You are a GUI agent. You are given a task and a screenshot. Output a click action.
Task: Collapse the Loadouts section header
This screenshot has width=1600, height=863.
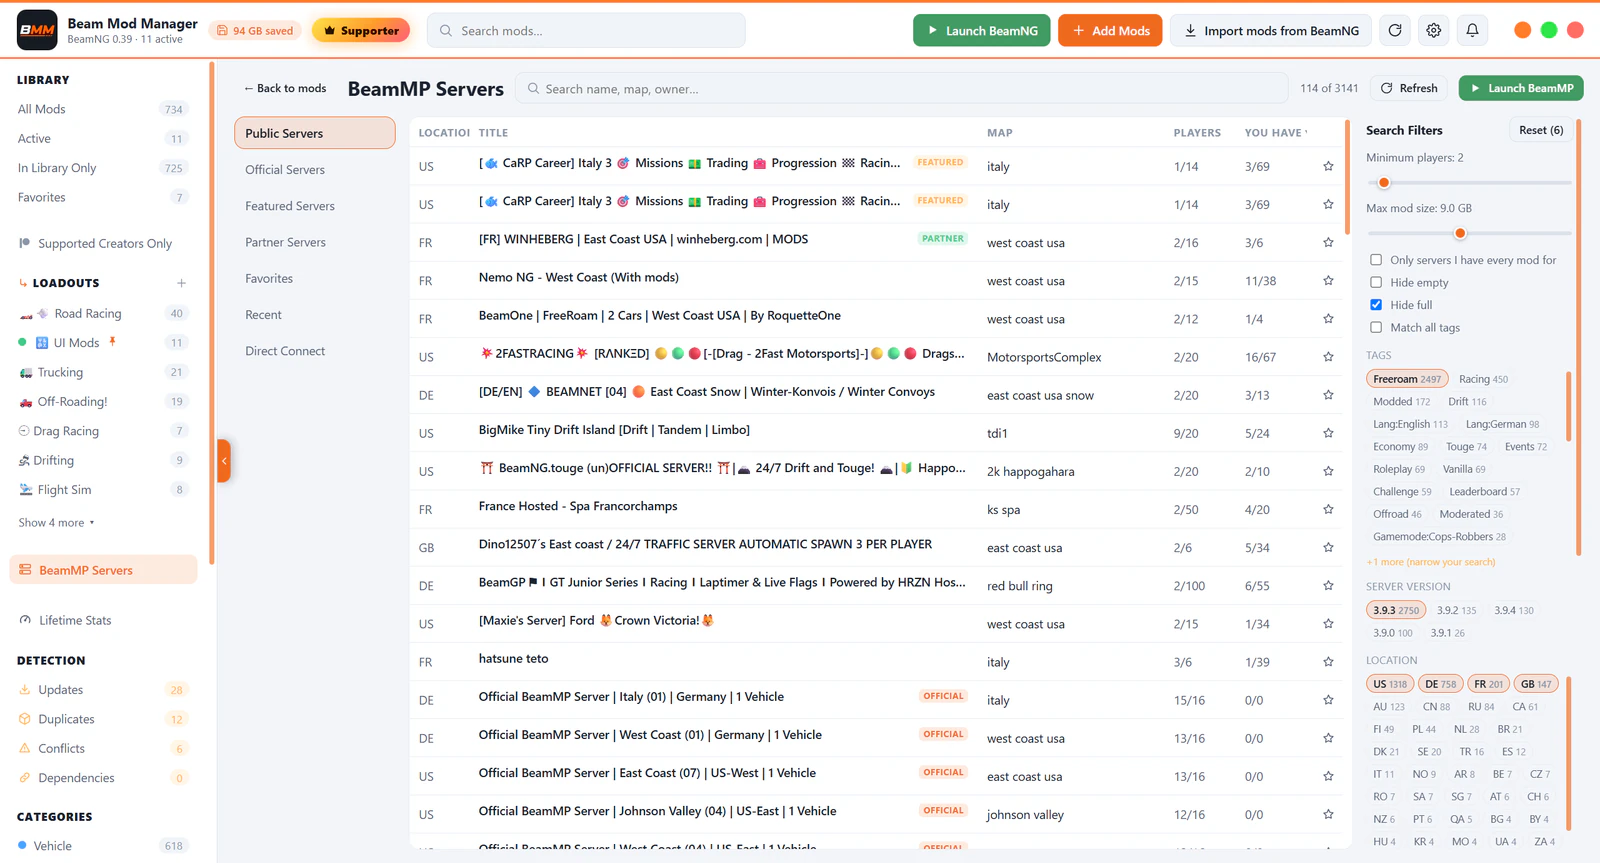(x=66, y=283)
